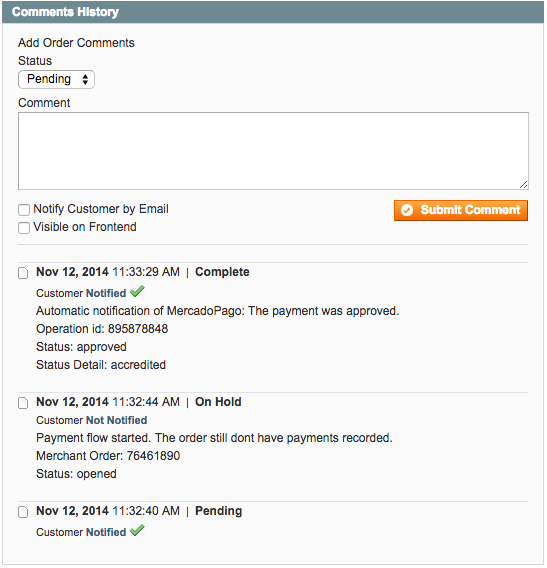Viewport: 547px width, 568px height.
Task: Click the green checkmark on the Pending entry
Action: (x=137, y=531)
